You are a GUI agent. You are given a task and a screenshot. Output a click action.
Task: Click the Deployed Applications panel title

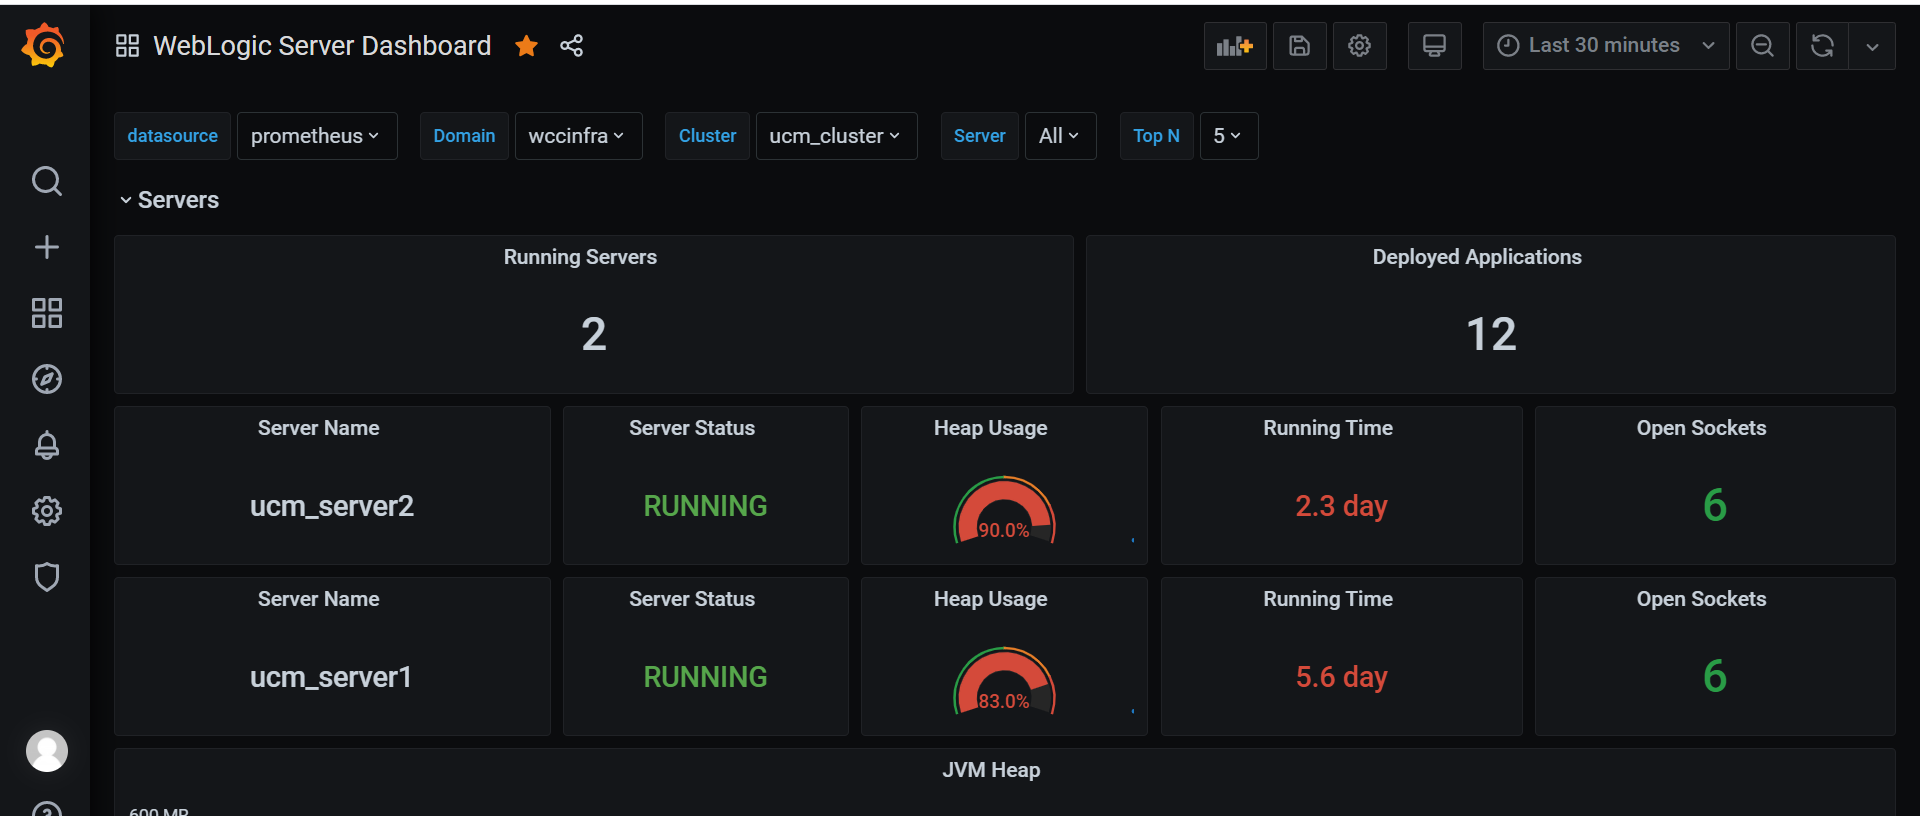pos(1477,257)
